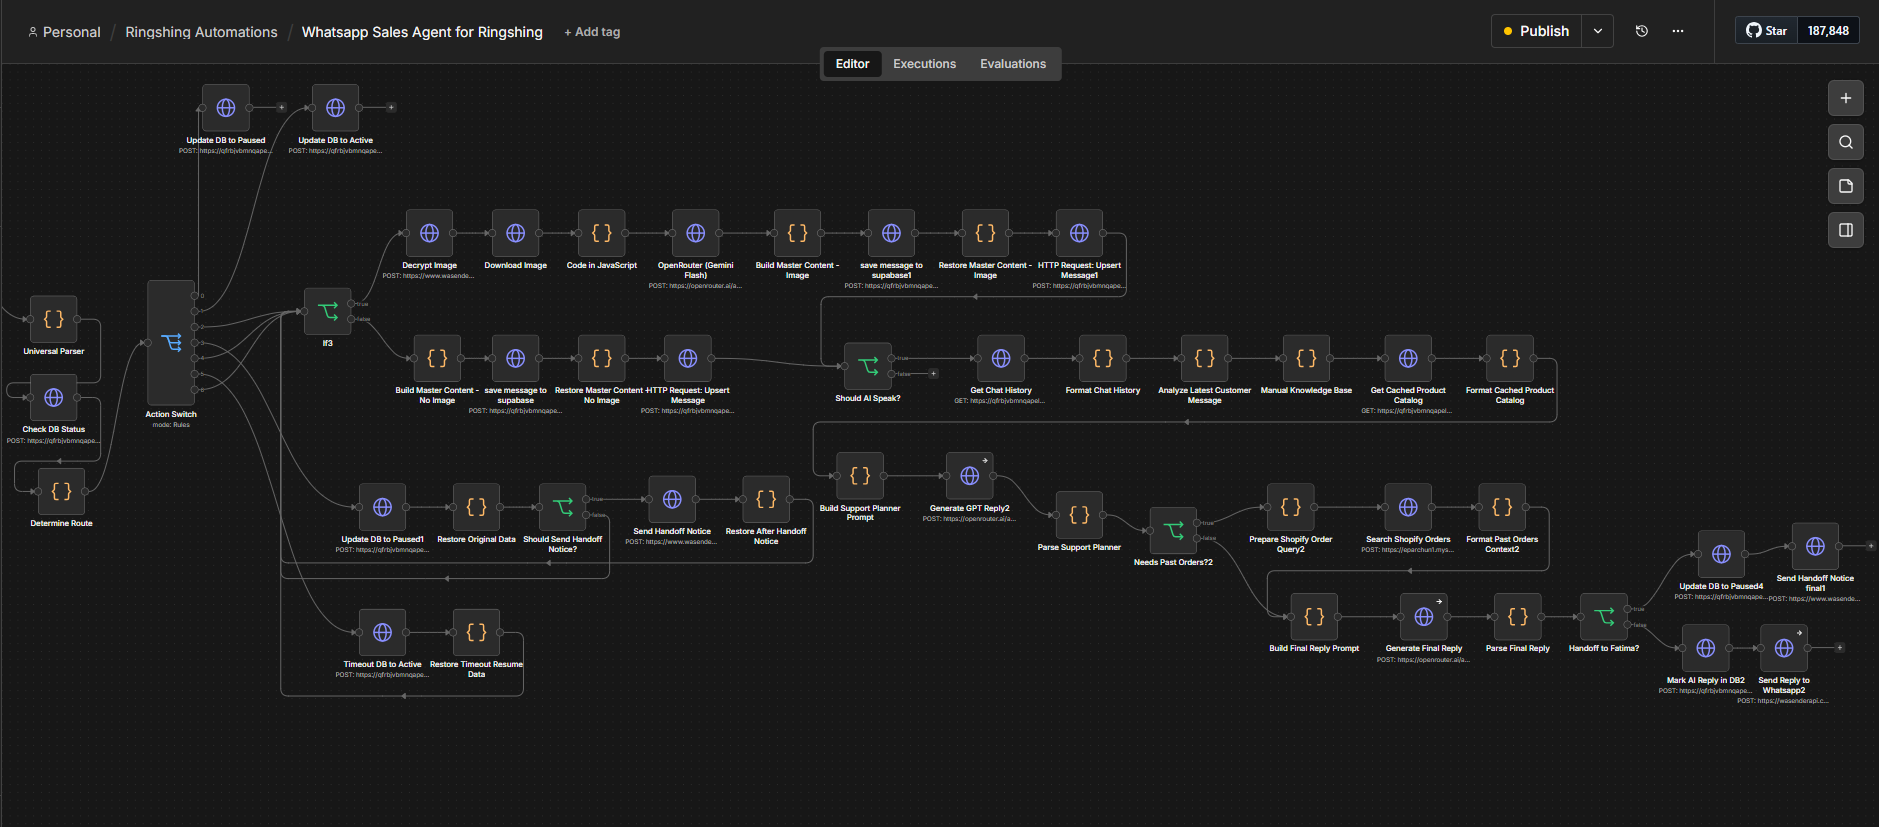Screen dimensions: 1879x827
Task: Open the Restore Original Data node
Action: click(x=476, y=507)
